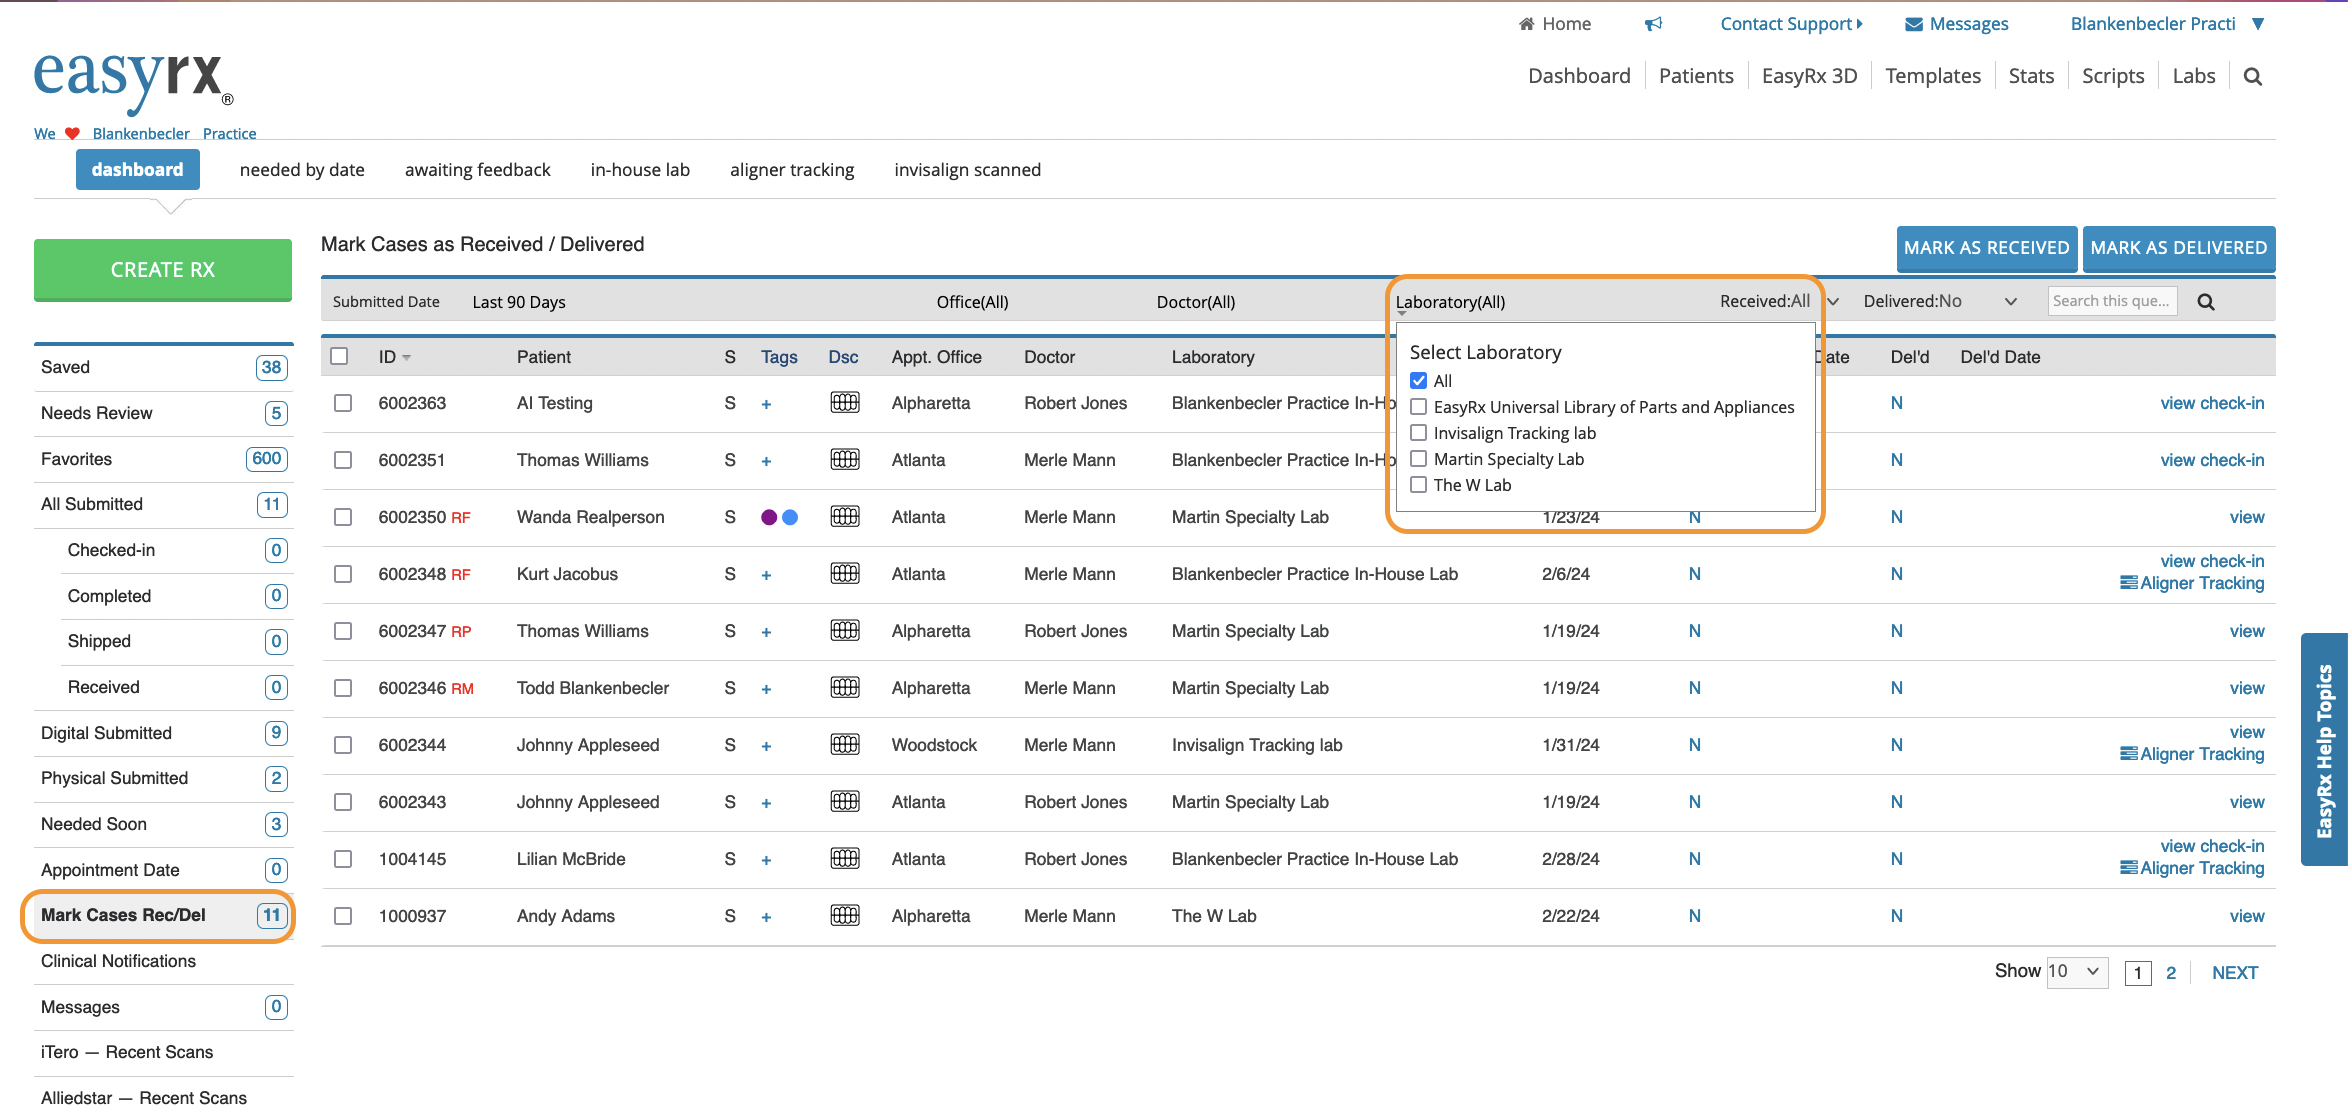Open Messages envelope link in header
Screen dimensions: 2348x1112
tap(1956, 24)
